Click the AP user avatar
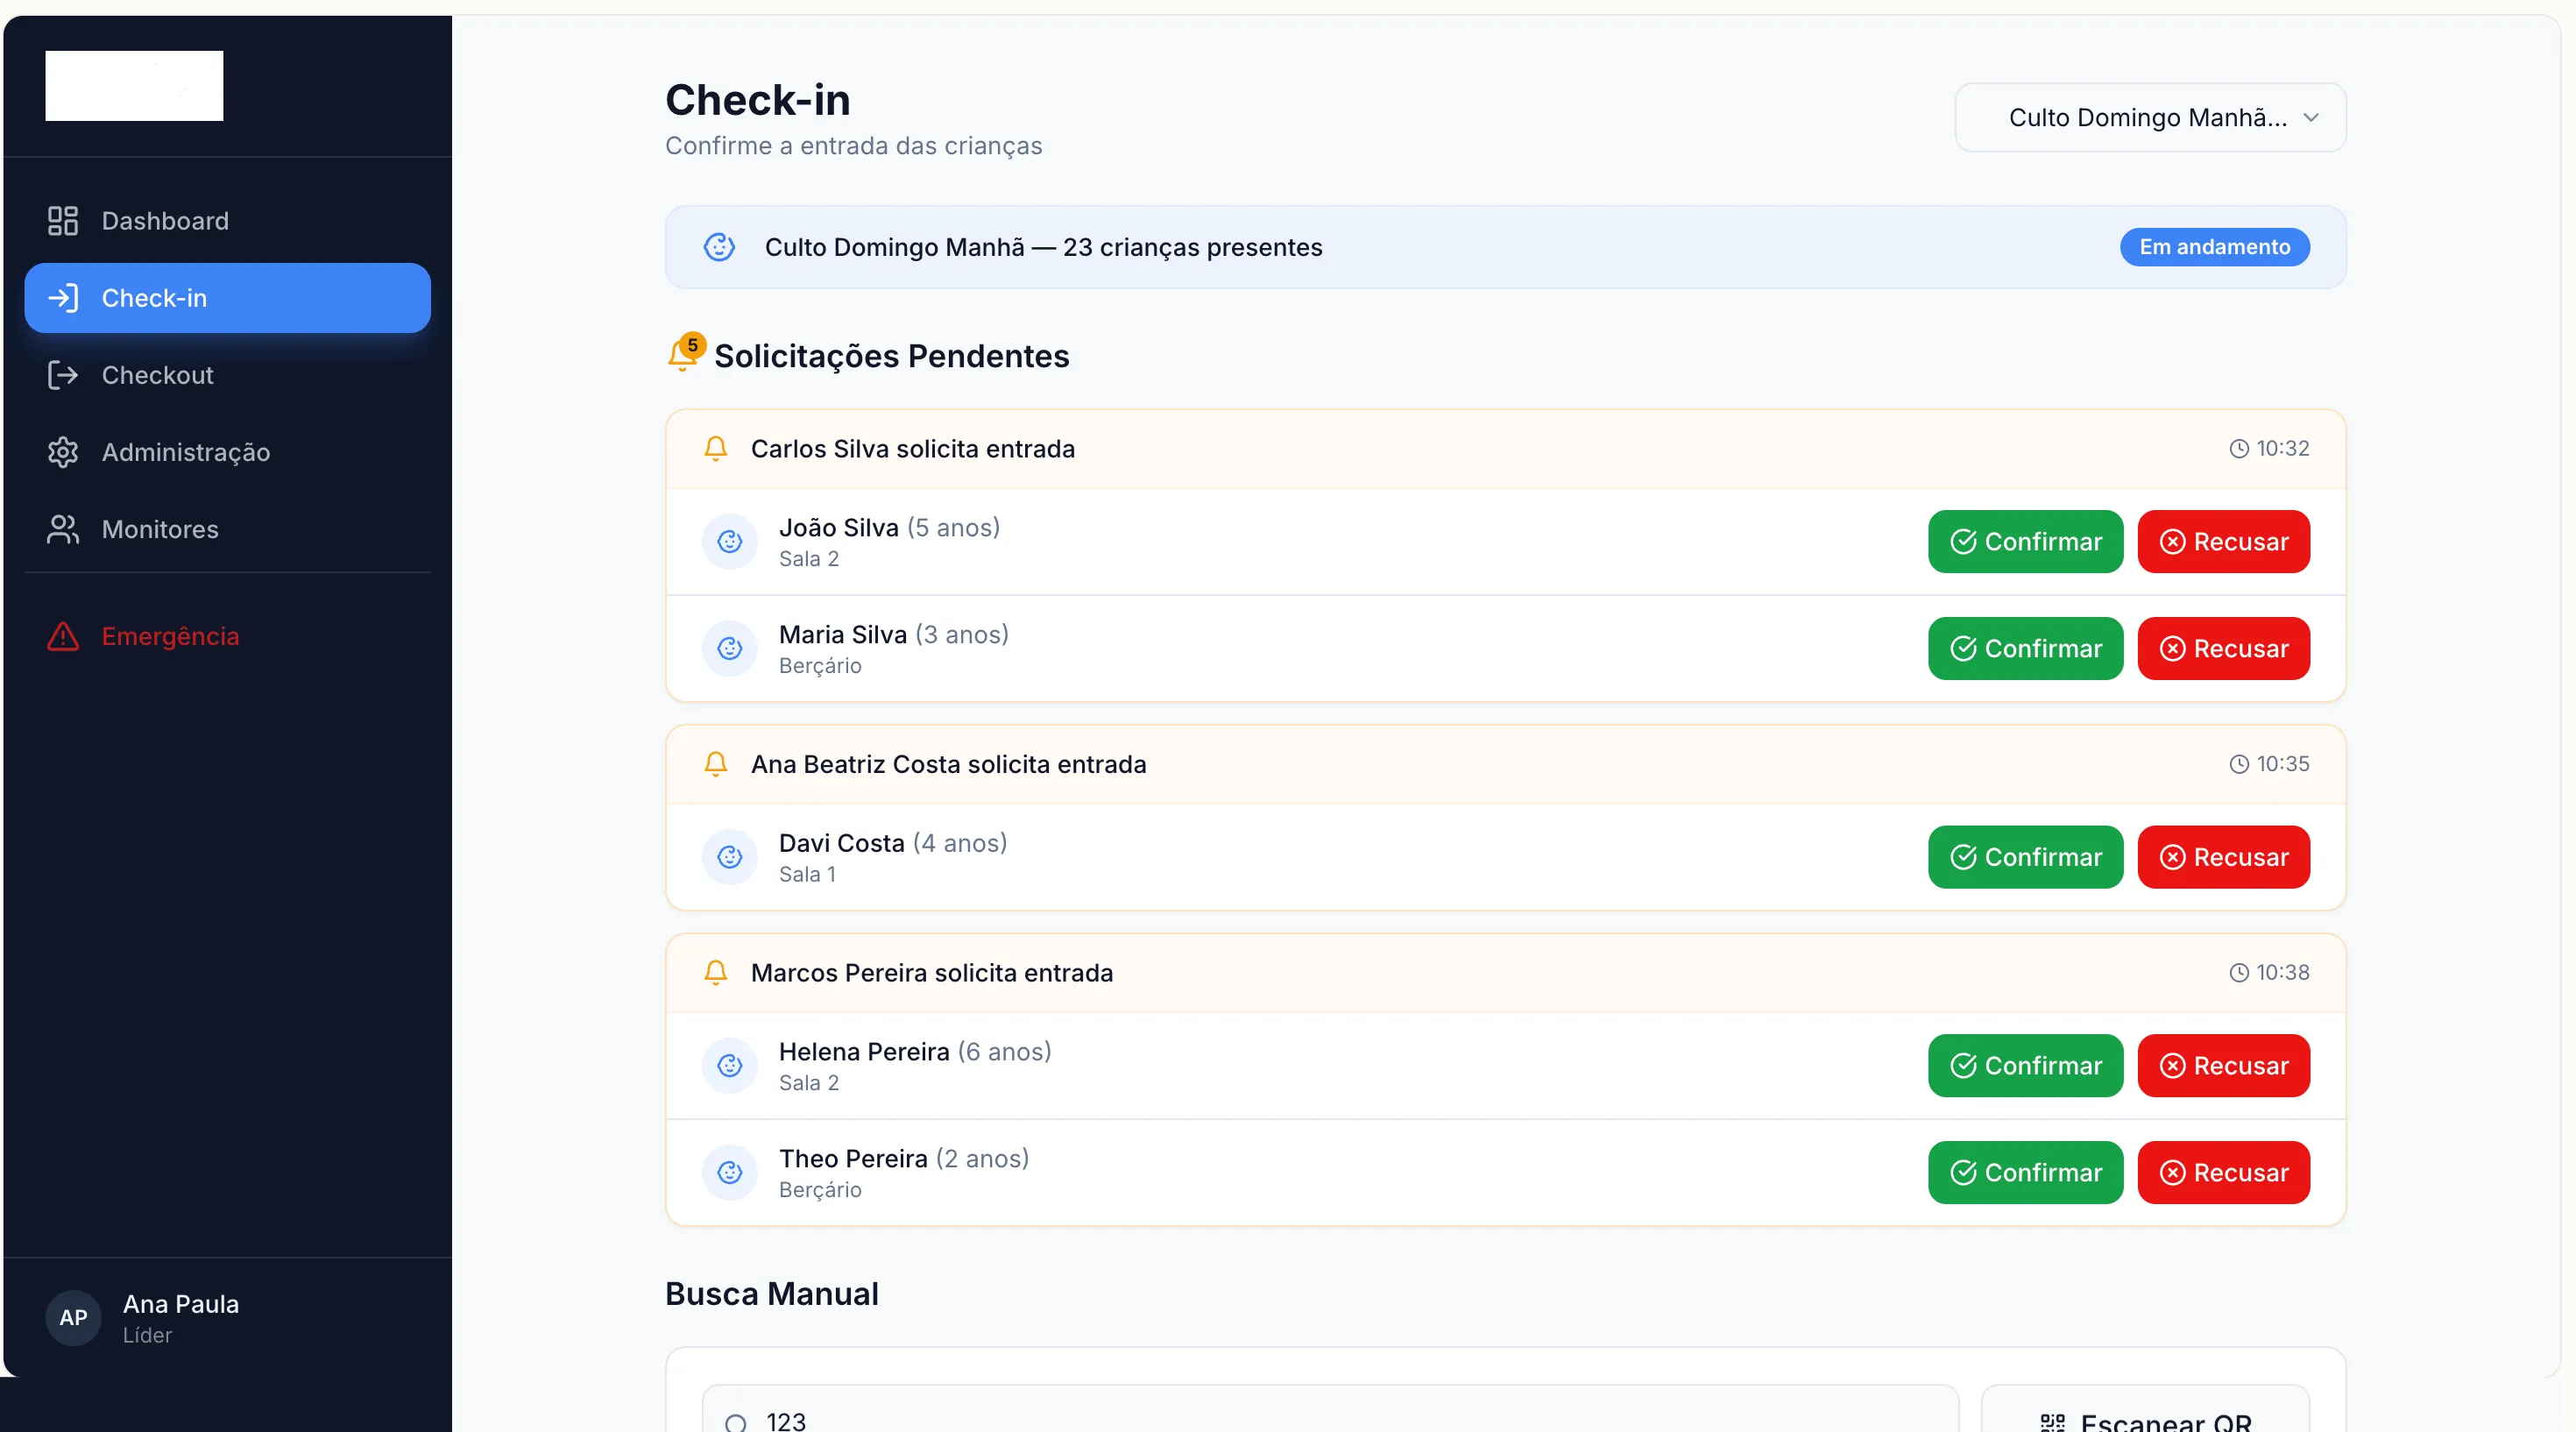 coord(73,1317)
